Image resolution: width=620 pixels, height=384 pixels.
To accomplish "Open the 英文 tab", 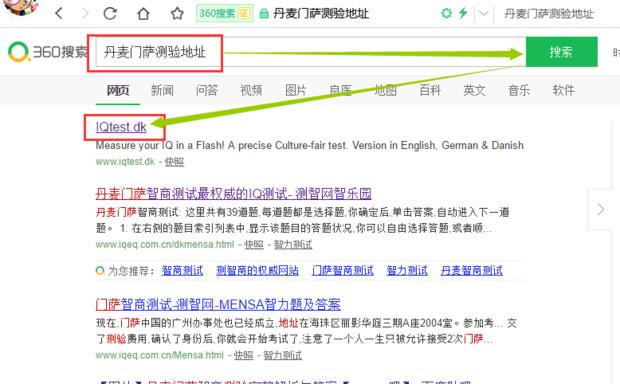I will 474,90.
